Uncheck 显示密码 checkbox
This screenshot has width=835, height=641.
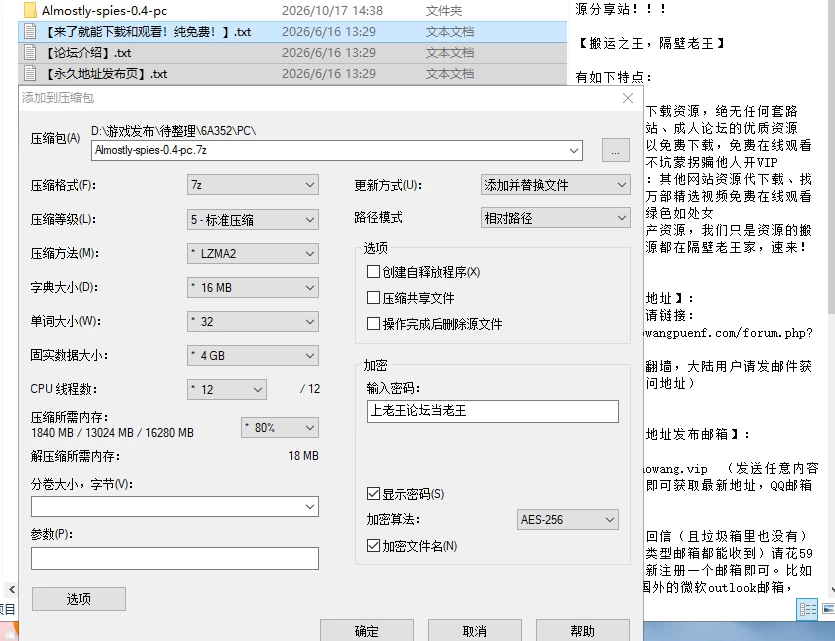[373, 494]
